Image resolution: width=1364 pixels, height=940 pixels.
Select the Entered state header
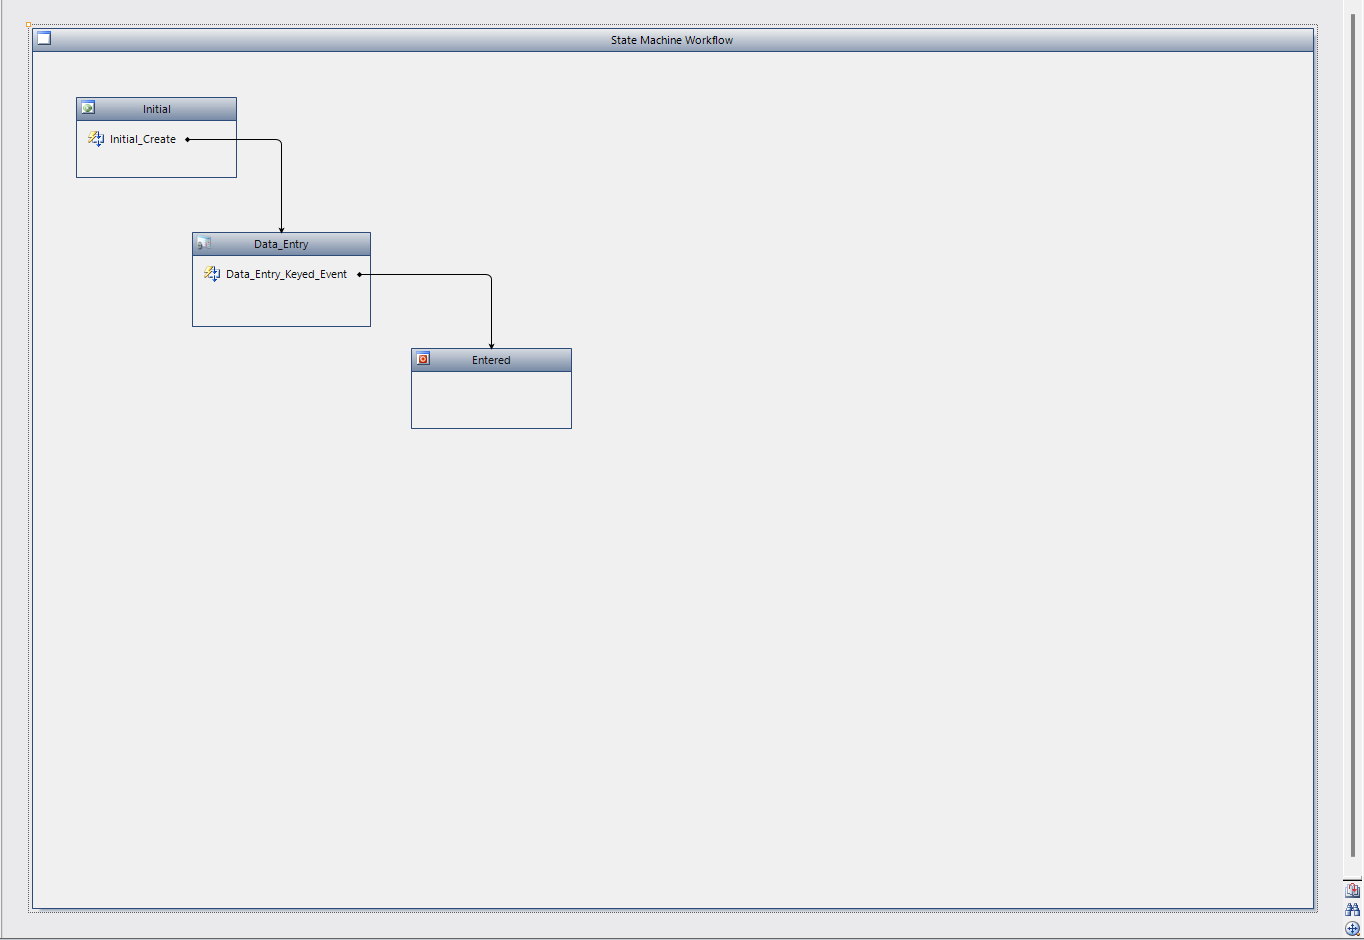pos(491,360)
